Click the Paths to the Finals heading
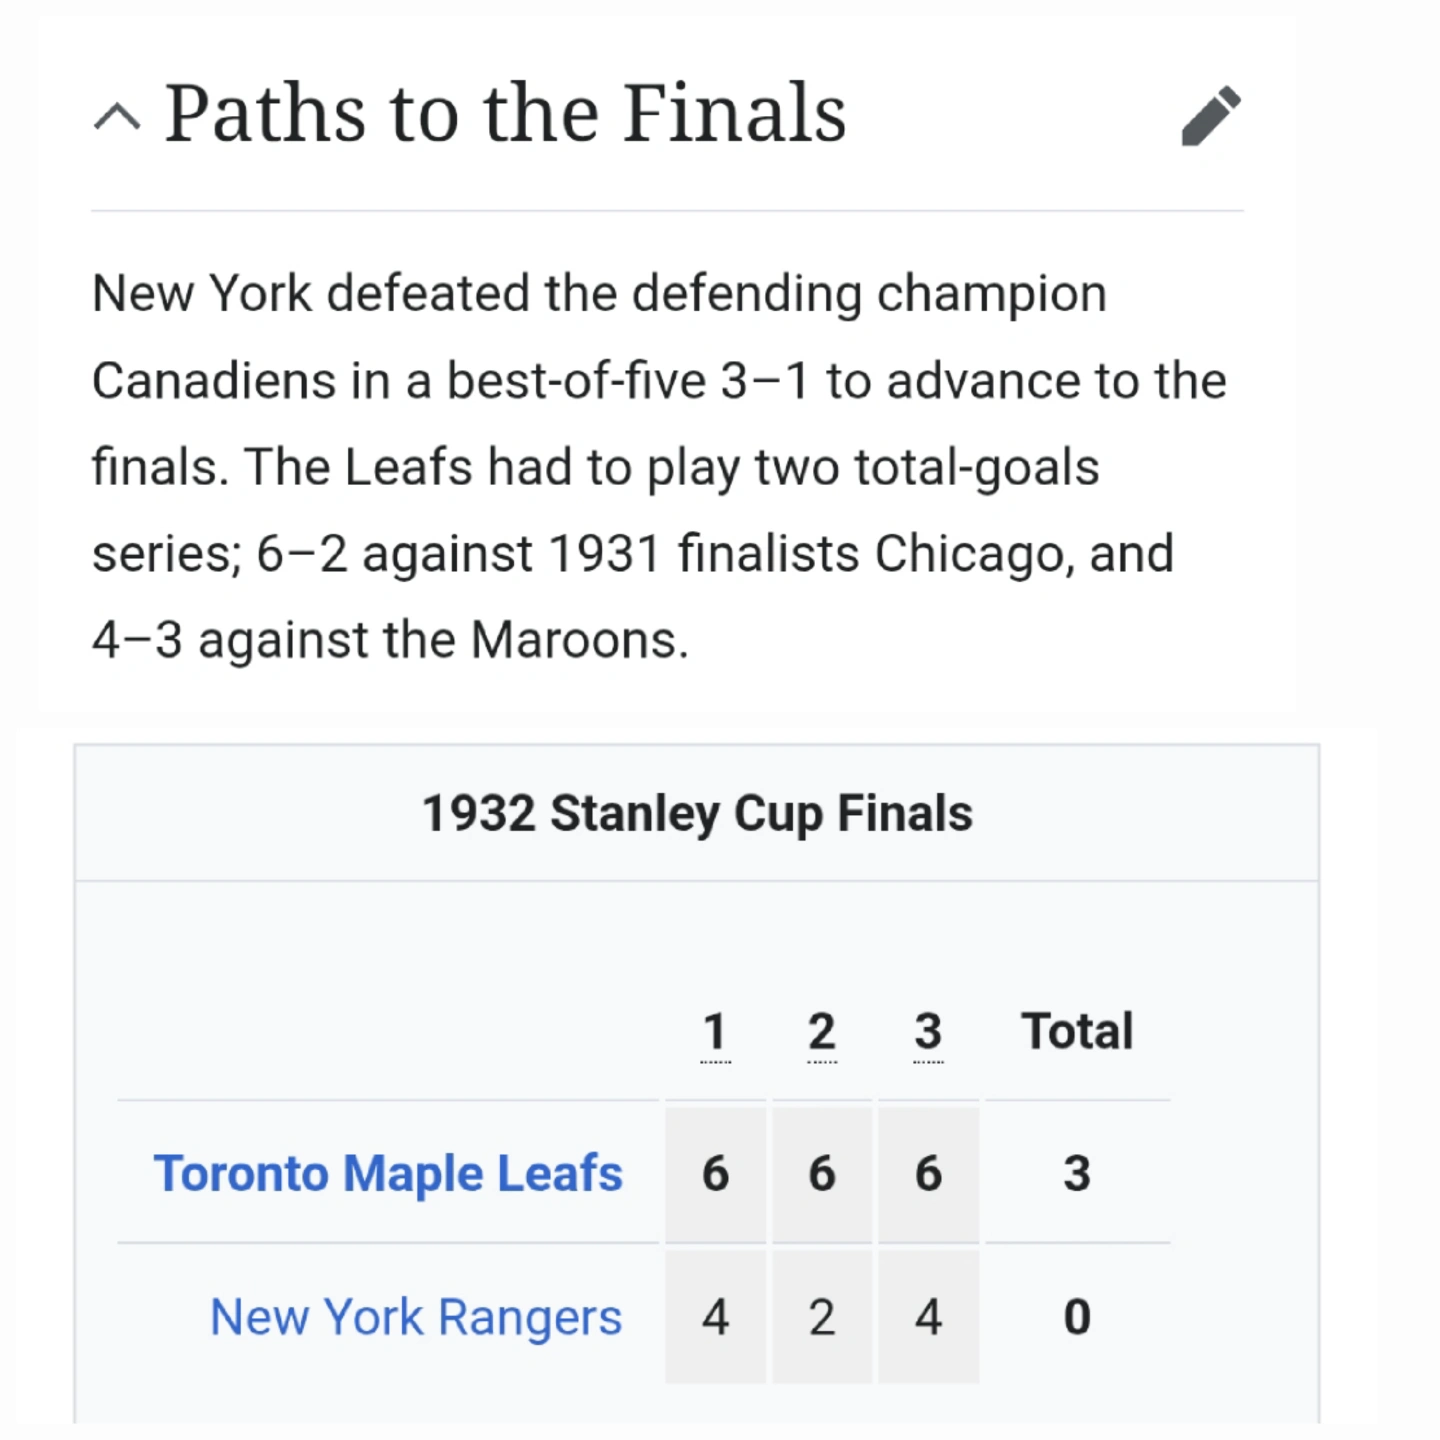 505,113
